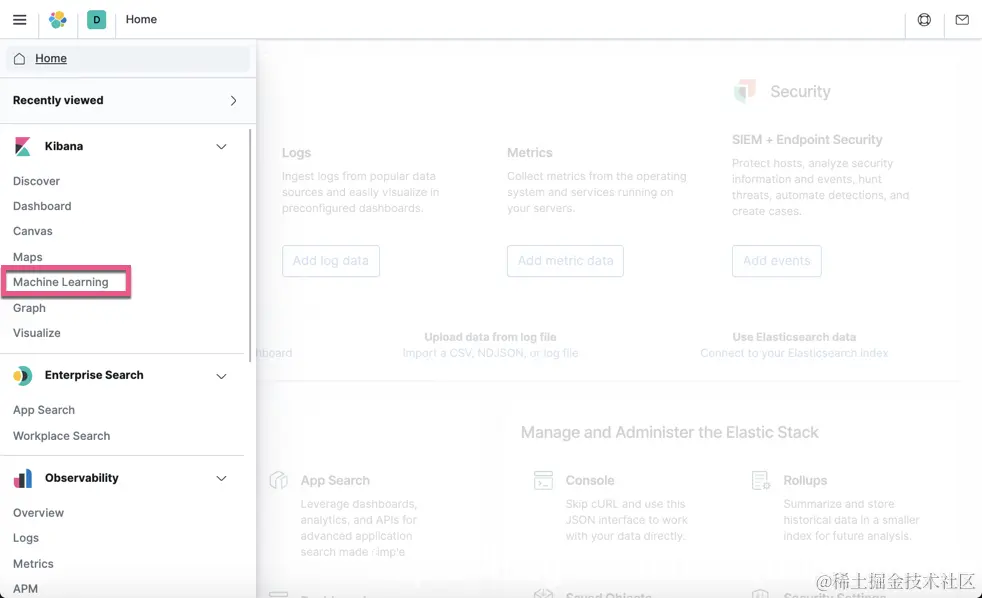Click the Elastic logo icon
This screenshot has height=598, width=982.
[58, 19]
